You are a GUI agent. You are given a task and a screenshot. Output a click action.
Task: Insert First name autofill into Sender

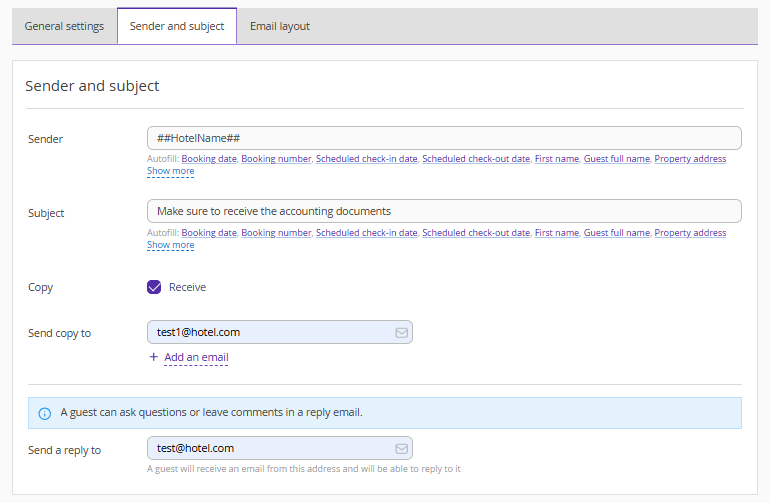coord(556,159)
